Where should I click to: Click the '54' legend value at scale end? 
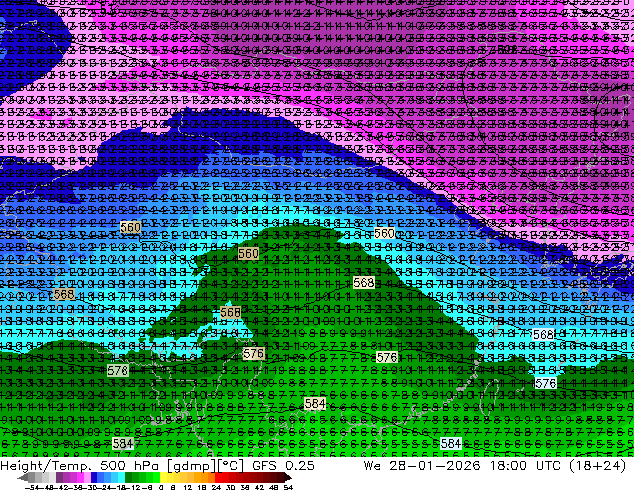pyautogui.click(x=288, y=487)
